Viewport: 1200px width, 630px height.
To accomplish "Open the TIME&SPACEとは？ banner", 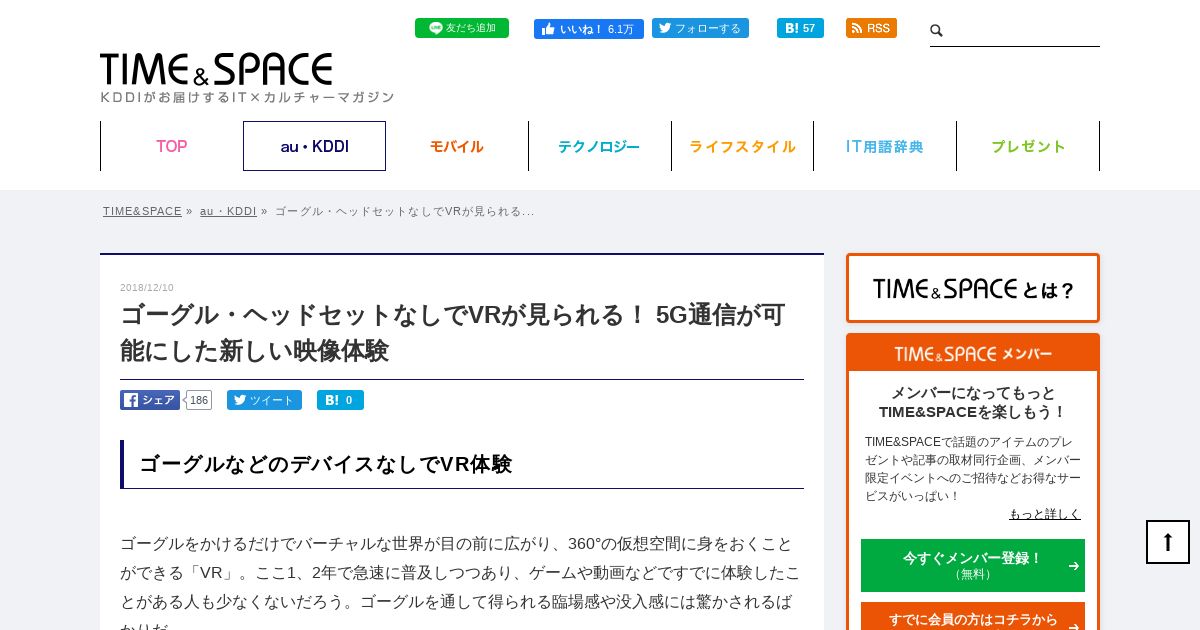I will click(973, 288).
